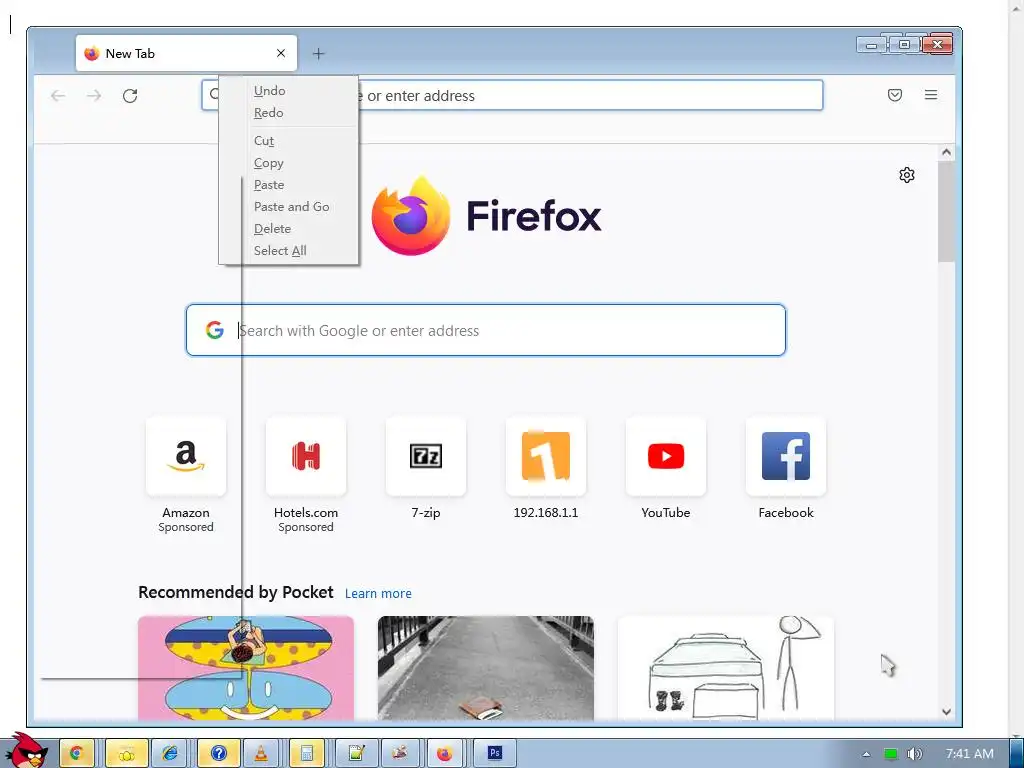
Task: Open the Save to Pocket button
Action: coord(895,95)
